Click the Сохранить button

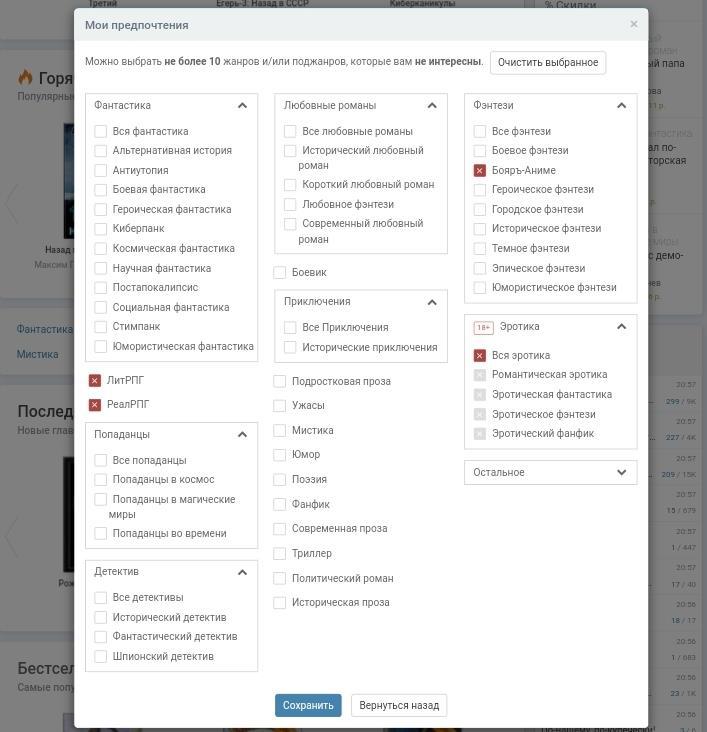[x=308, y=705]
